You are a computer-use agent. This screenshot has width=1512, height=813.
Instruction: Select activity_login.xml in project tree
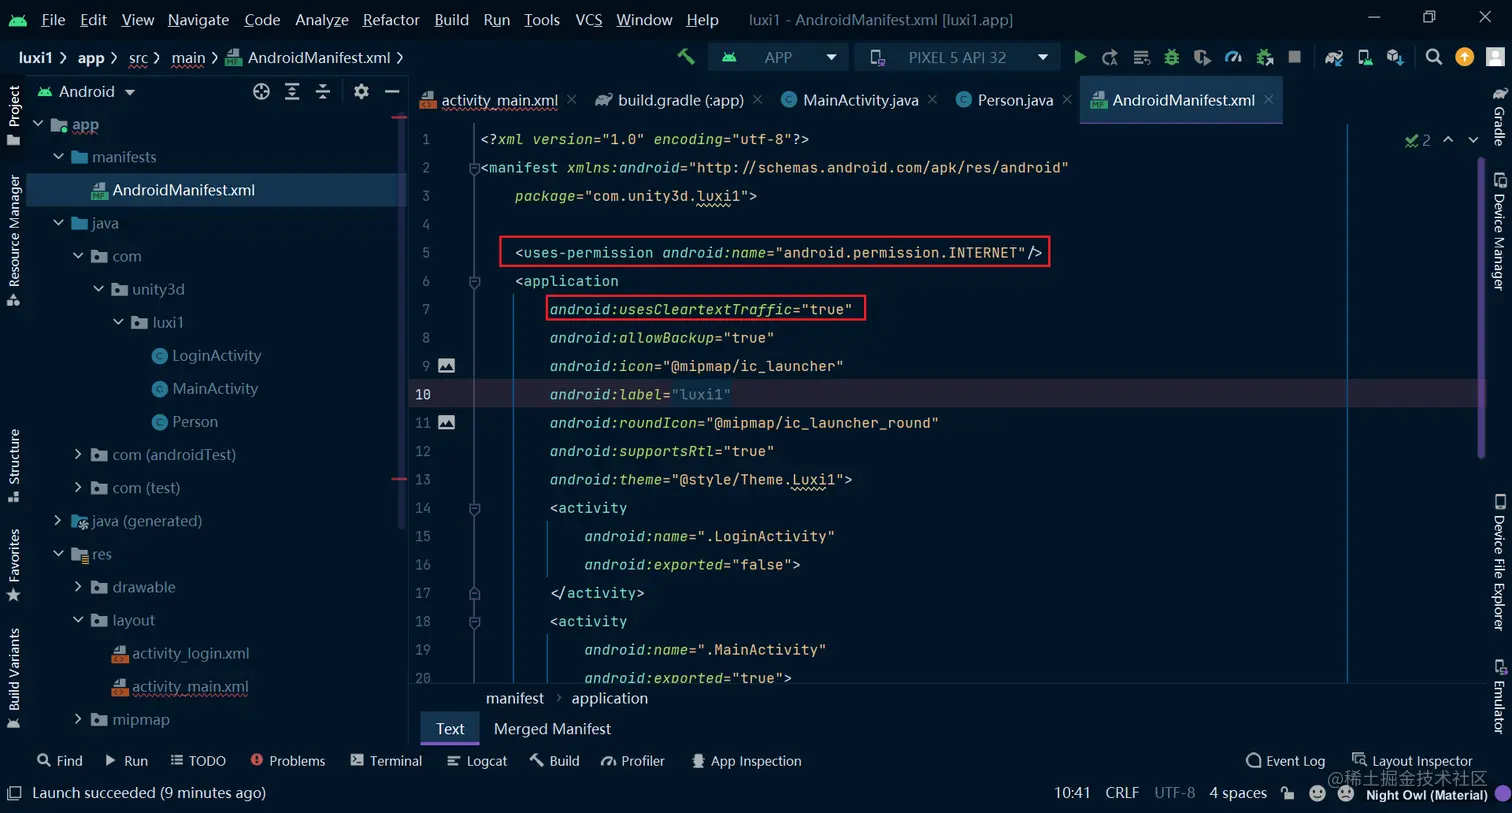(x=190, y=654)
